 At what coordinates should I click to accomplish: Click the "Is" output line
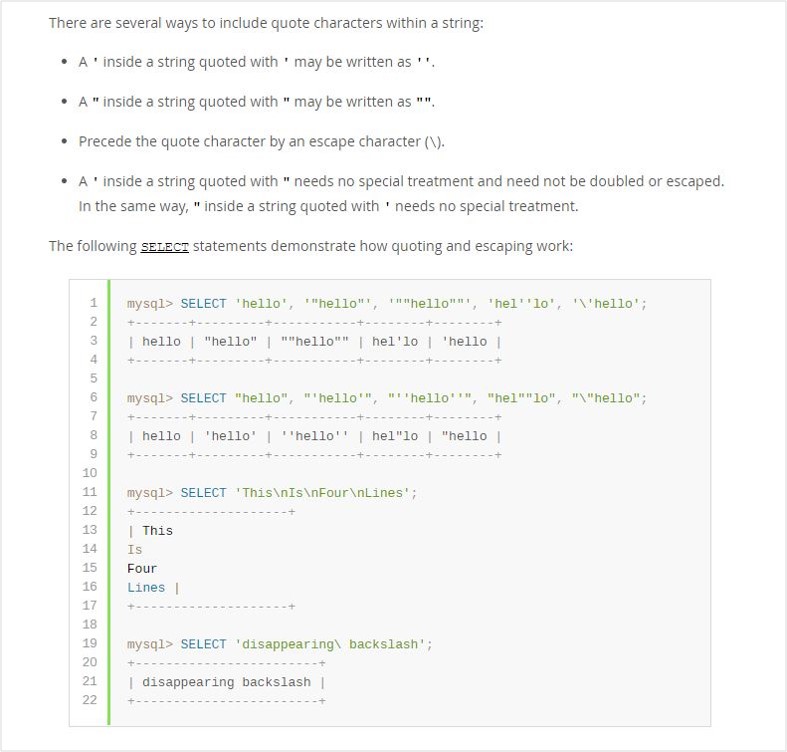pyautogui.click(x=135, y=549)
